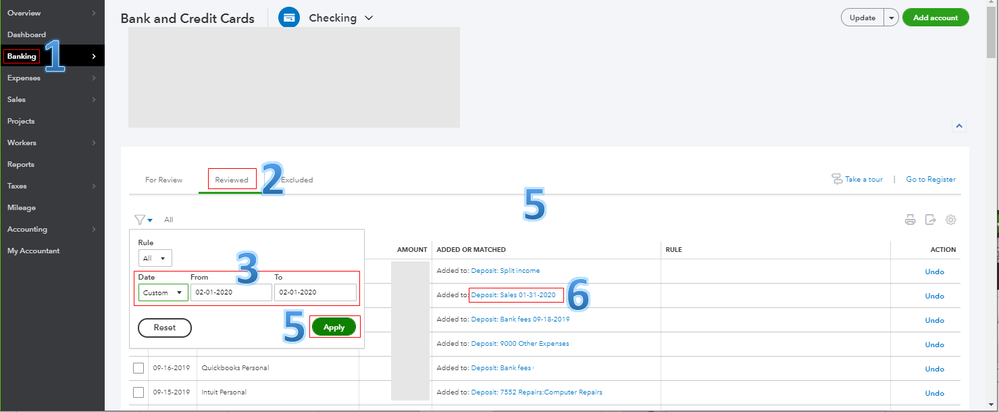
Task: Switch to the Reviewed tab
Action: click(x=231, y=180)
